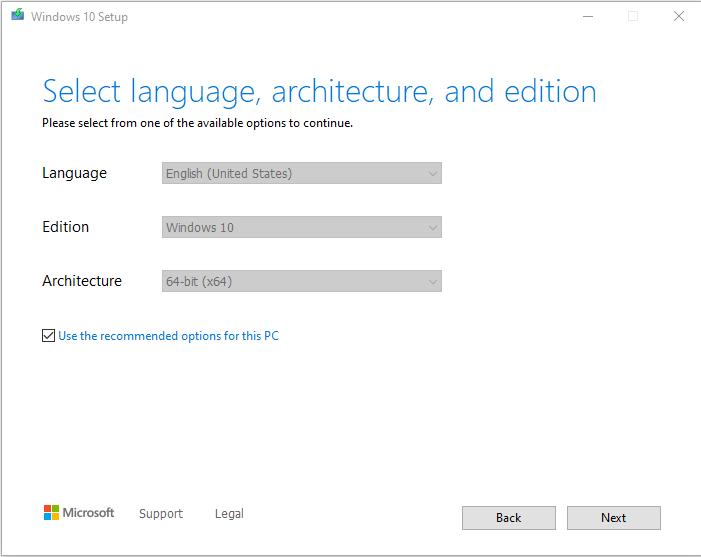
Task: Click the Edition field label
Action: point(65,227)
